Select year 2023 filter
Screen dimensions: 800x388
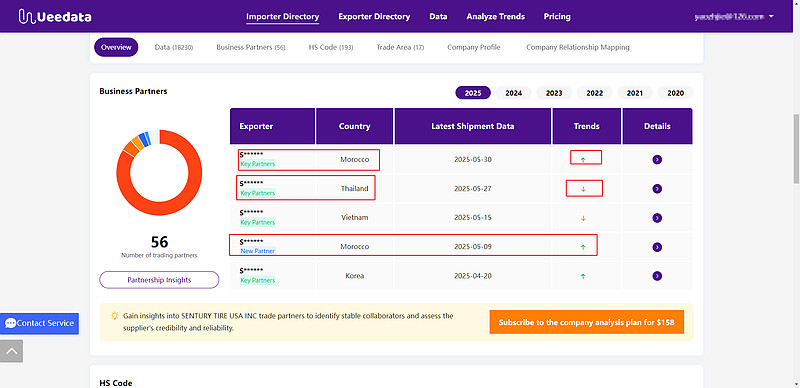[x=554, y=93]
